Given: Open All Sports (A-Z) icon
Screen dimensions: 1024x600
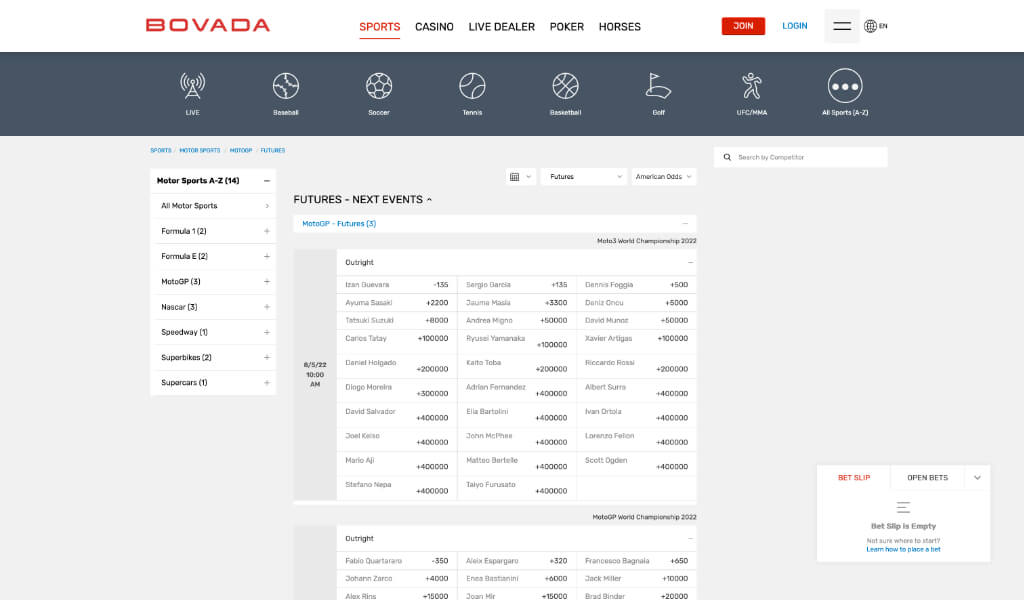Looking at the screenshot, I should tap(845, 86).
